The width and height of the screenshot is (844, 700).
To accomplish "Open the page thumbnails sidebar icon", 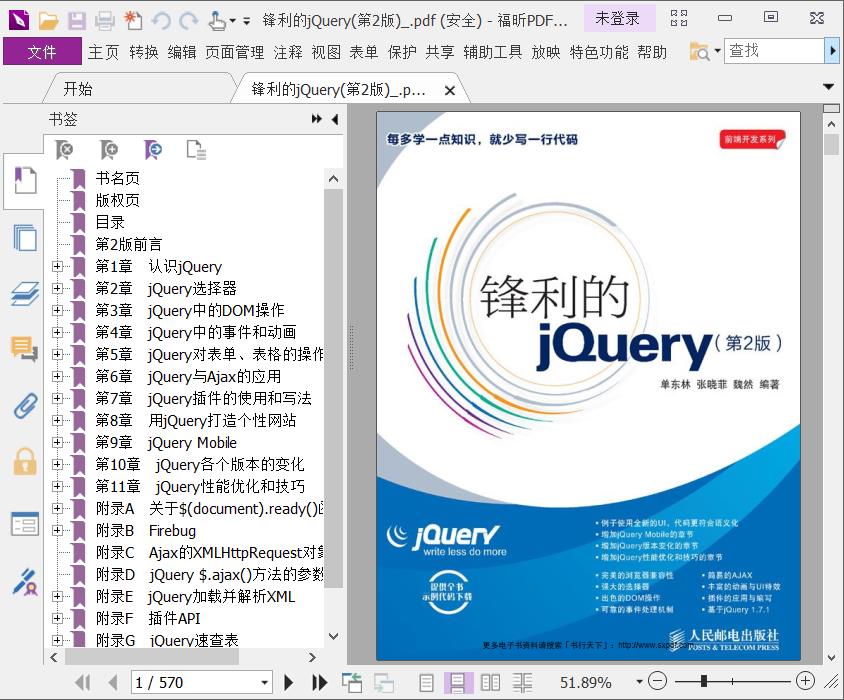I will click(25, 237).
